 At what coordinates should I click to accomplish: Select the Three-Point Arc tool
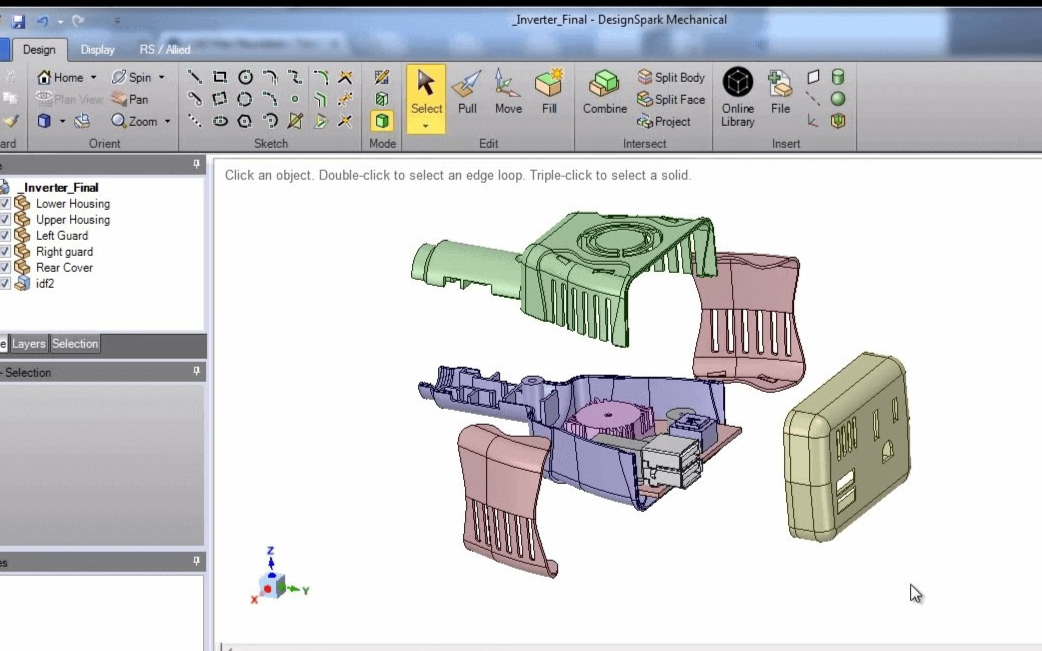[x=270, y=99]
